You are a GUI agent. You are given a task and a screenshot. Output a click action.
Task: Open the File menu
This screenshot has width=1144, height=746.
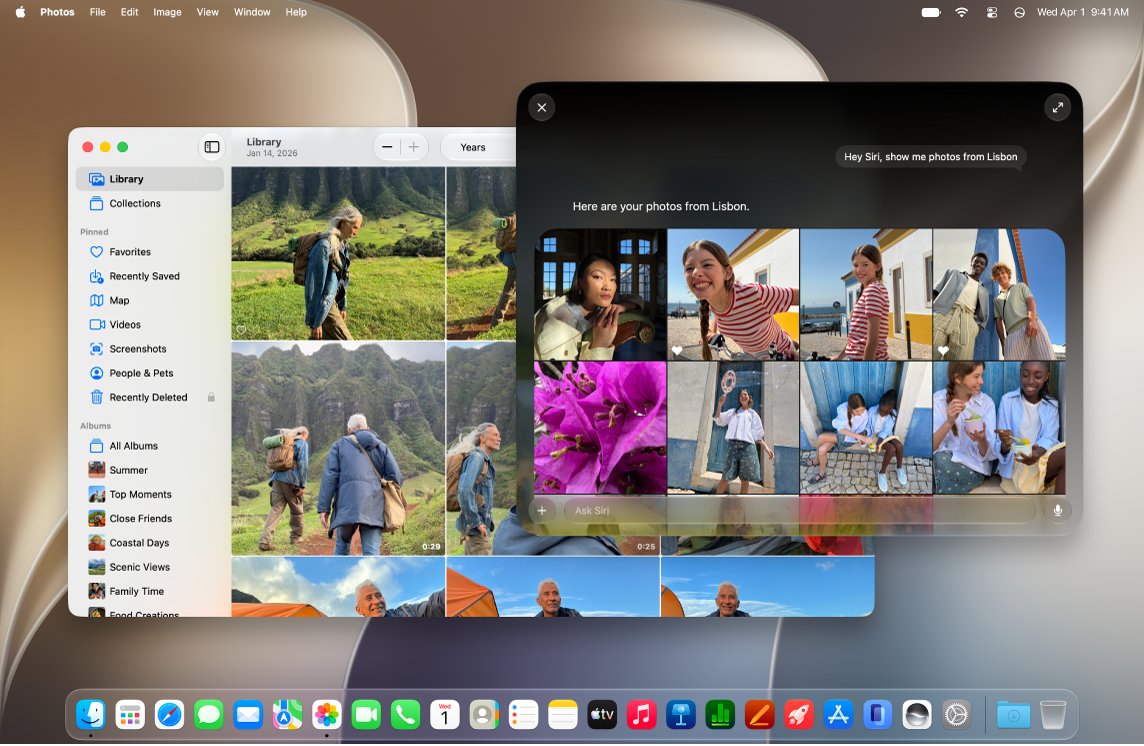[x=98, y=12]
